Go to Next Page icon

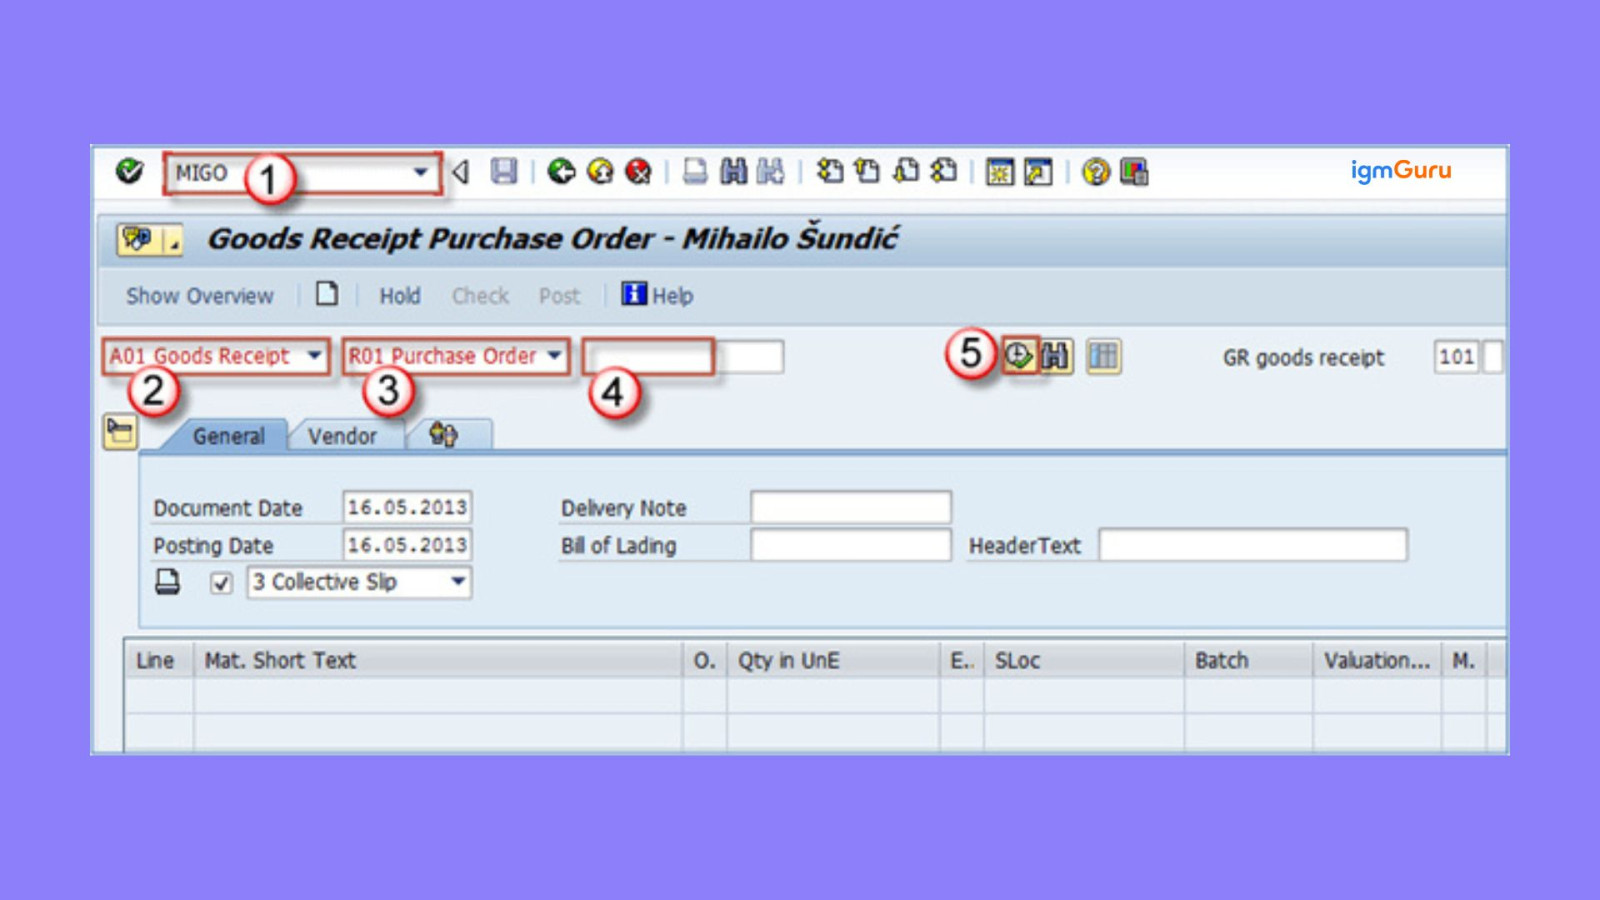click(906, 172)
